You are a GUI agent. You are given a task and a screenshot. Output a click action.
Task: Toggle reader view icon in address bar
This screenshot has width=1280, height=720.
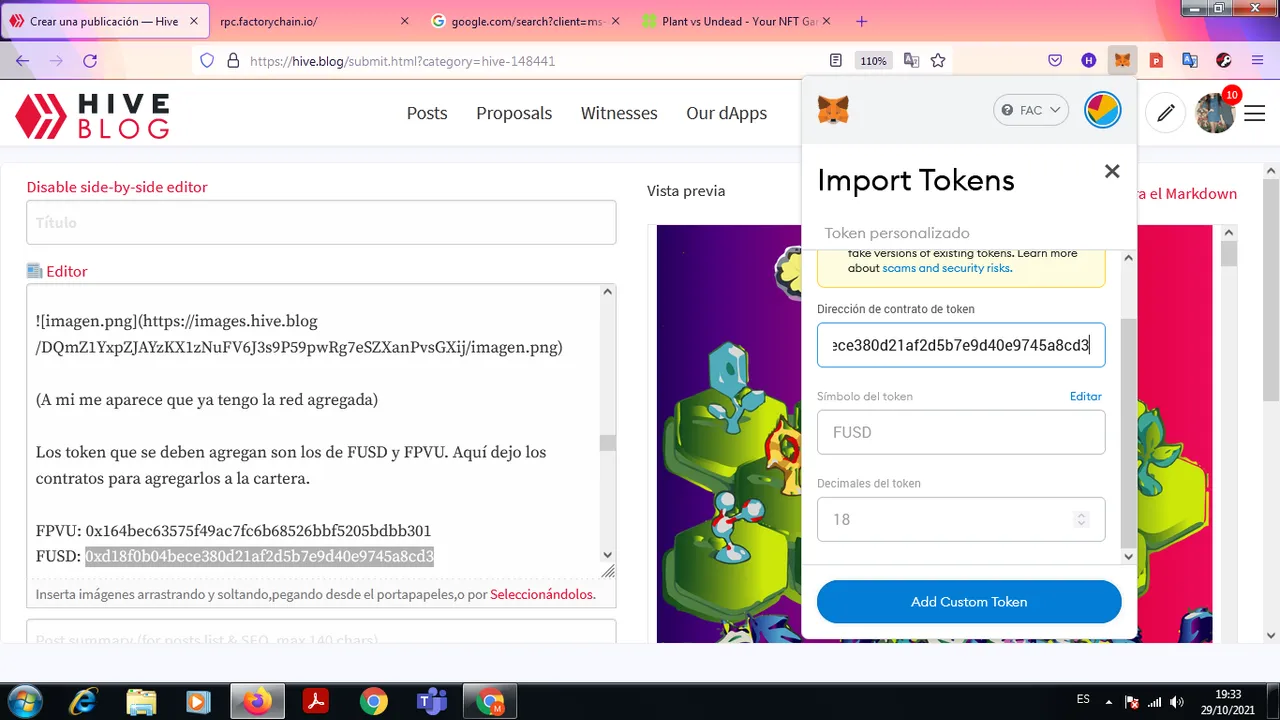(x=836, y=61)
